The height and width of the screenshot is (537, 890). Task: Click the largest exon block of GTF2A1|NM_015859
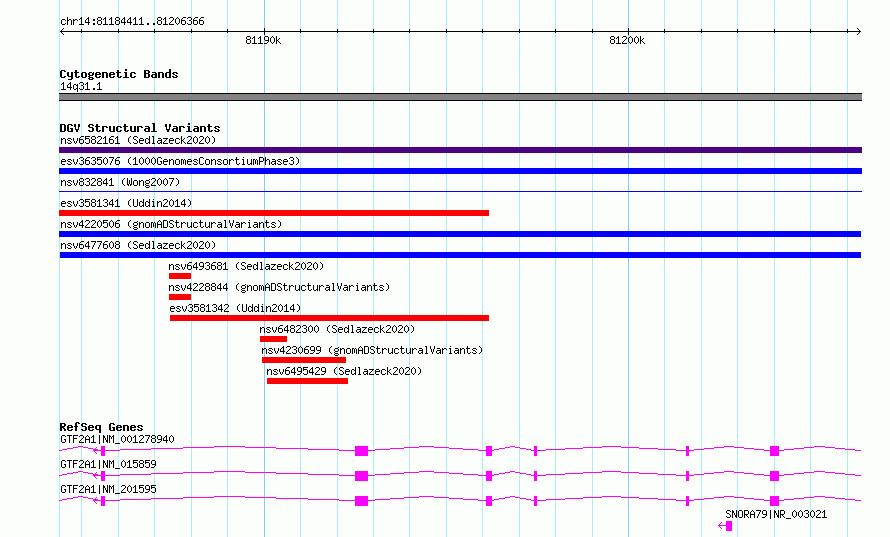pyautogui.click(x=362, y=476)
